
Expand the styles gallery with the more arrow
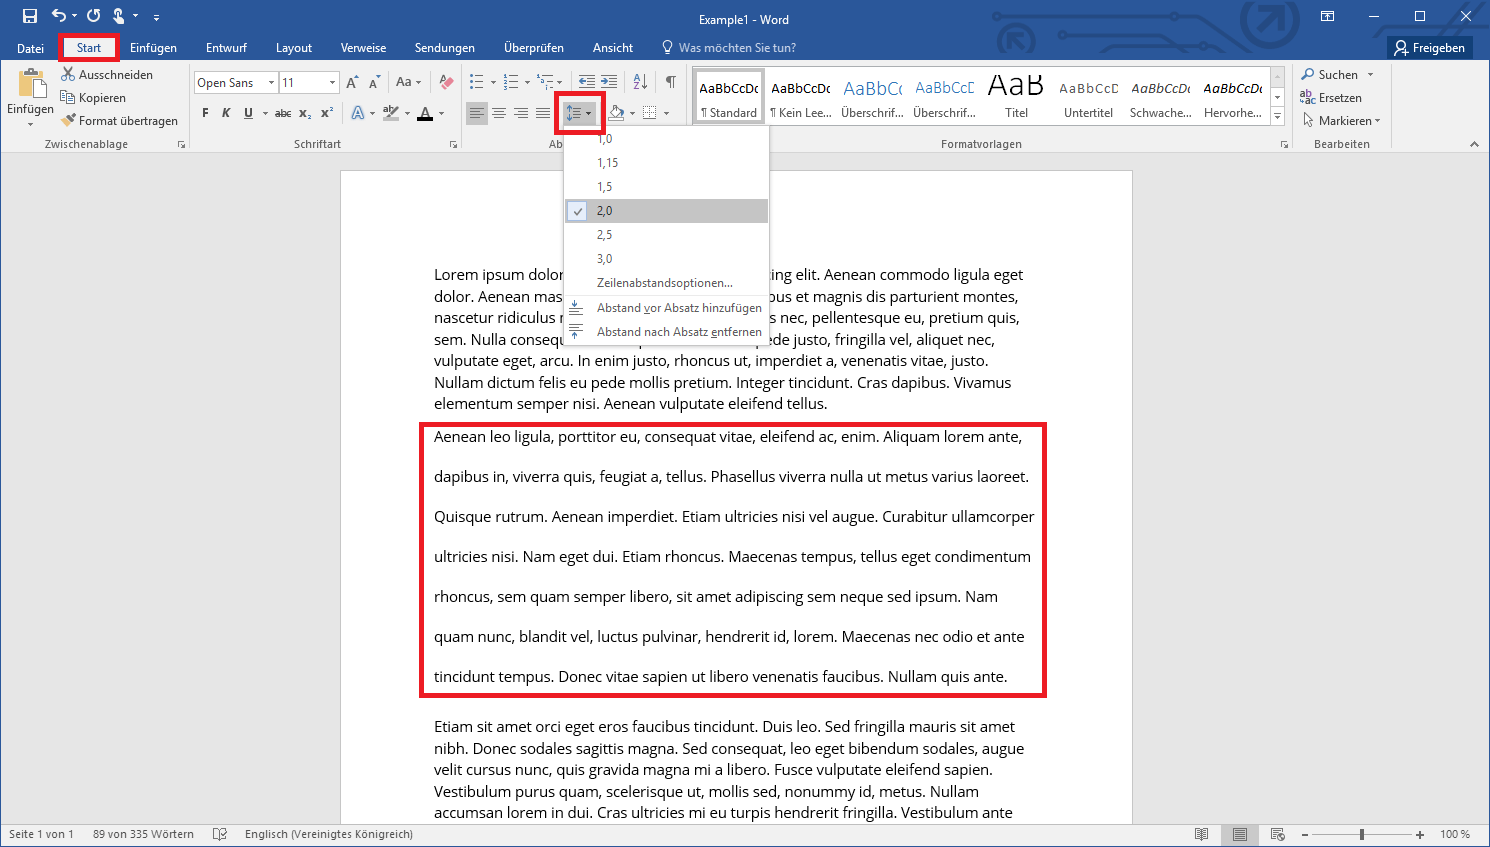click(x=1277, y=117)
